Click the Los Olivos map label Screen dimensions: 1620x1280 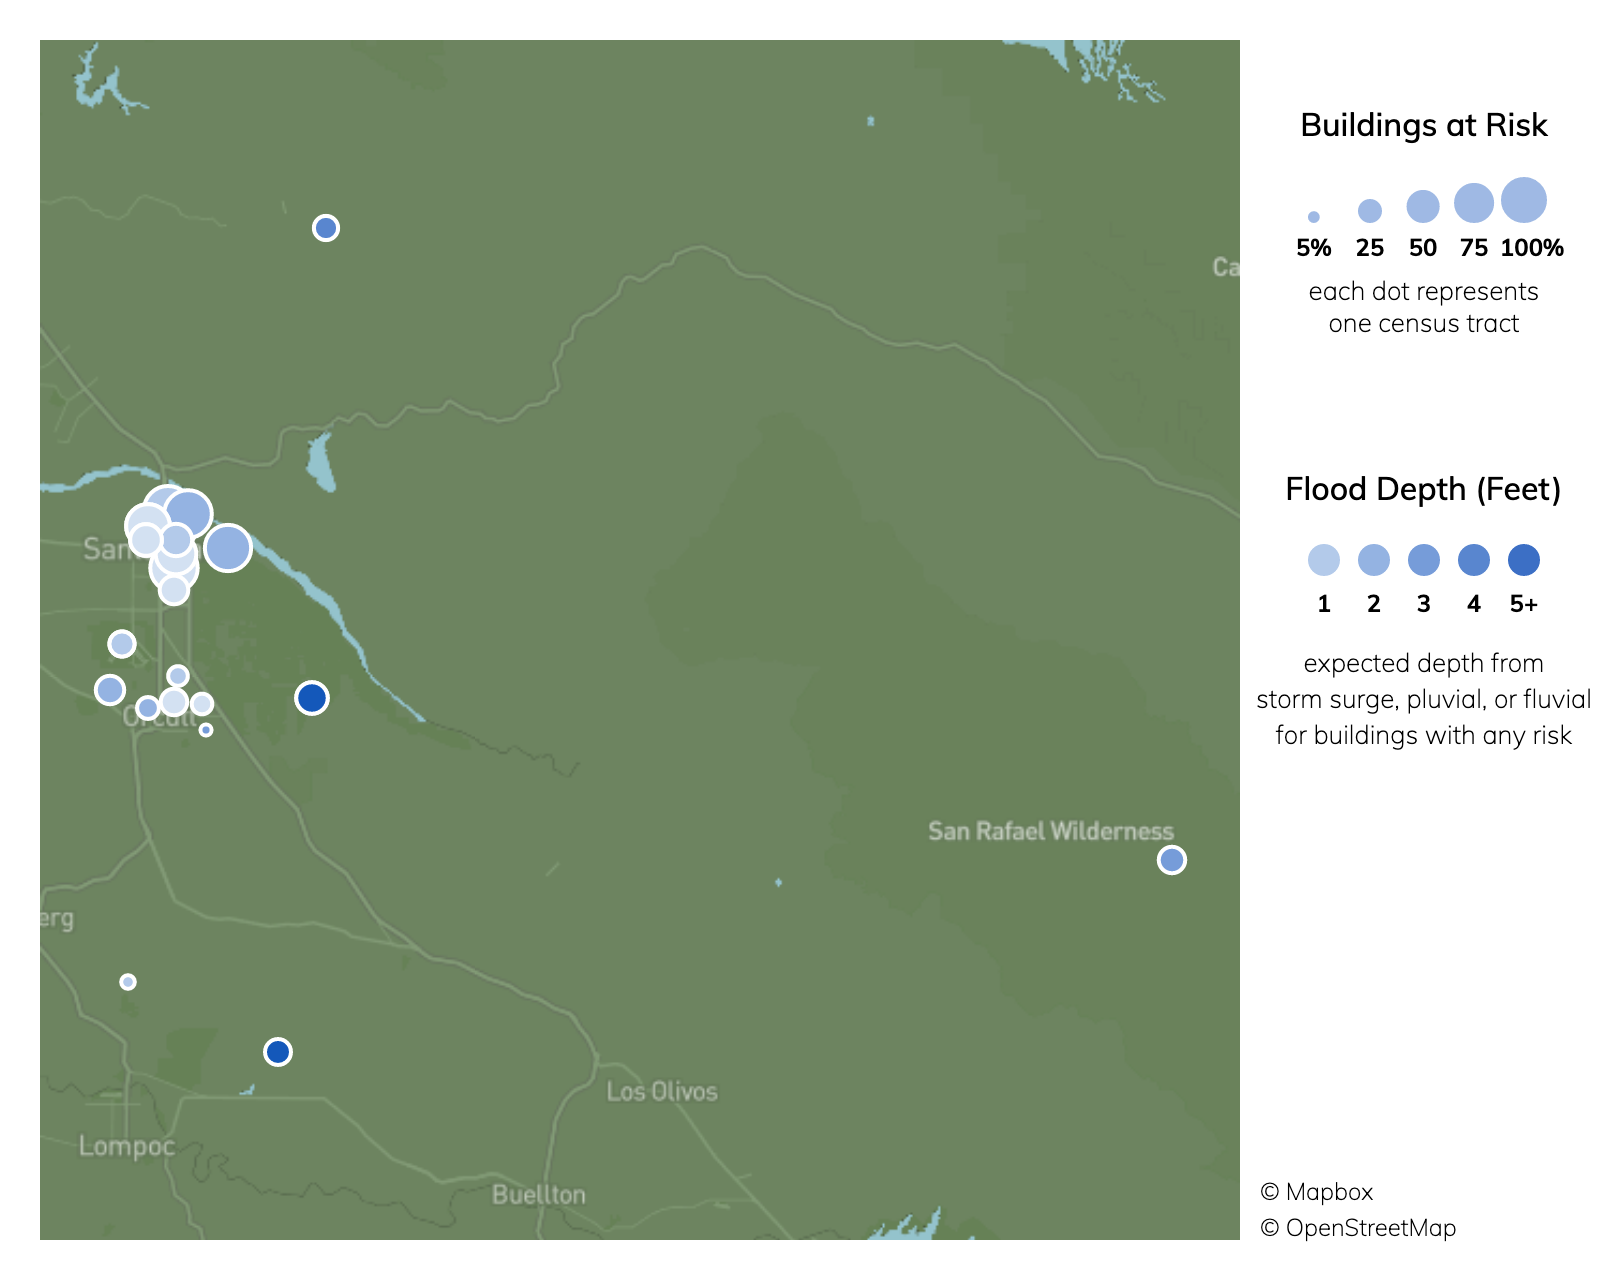pos(662,1091)
